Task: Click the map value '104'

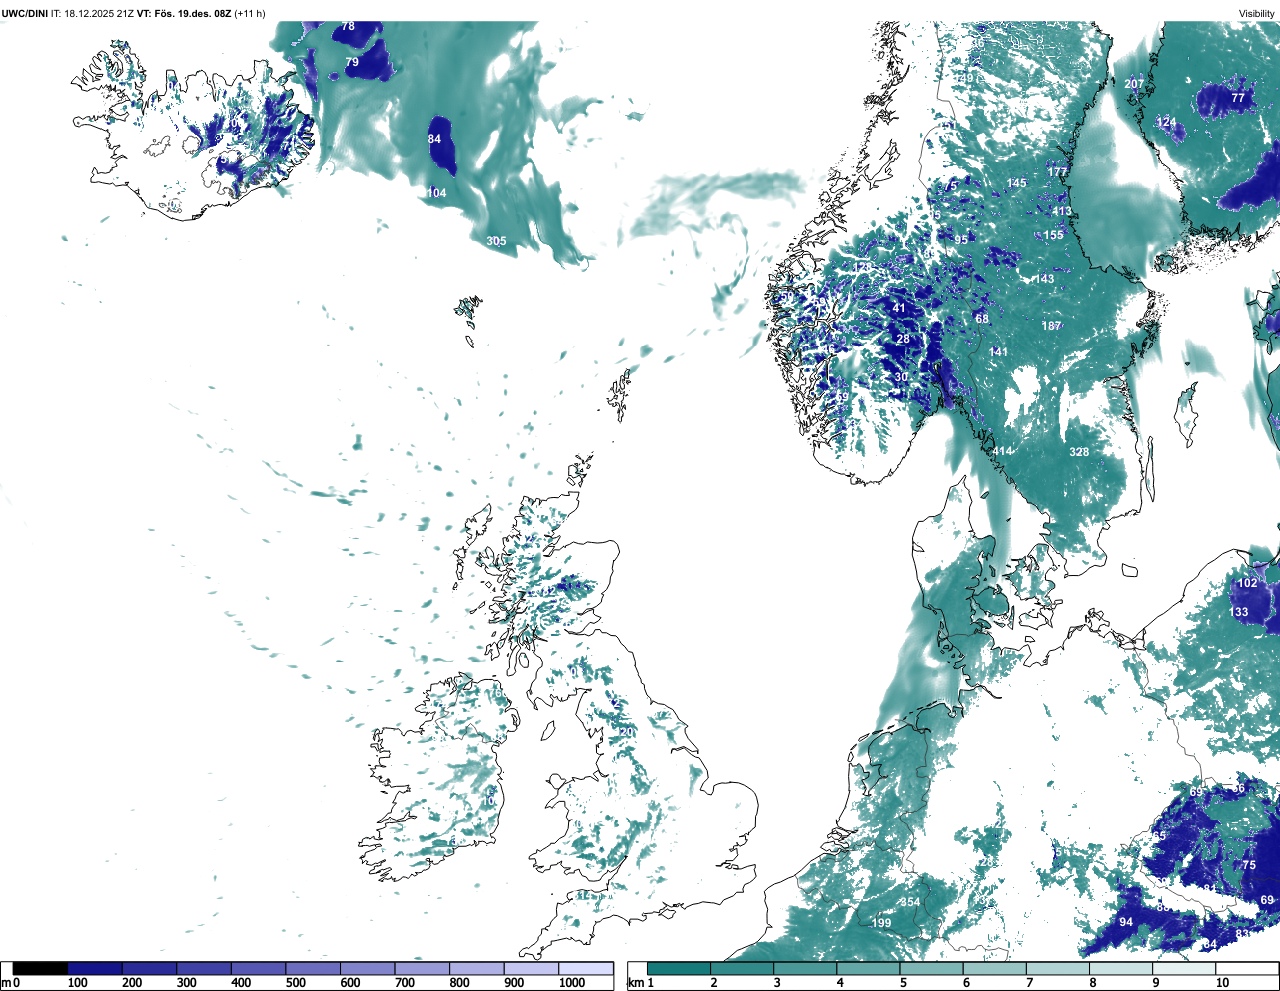Action: click(x=436, y=193)
